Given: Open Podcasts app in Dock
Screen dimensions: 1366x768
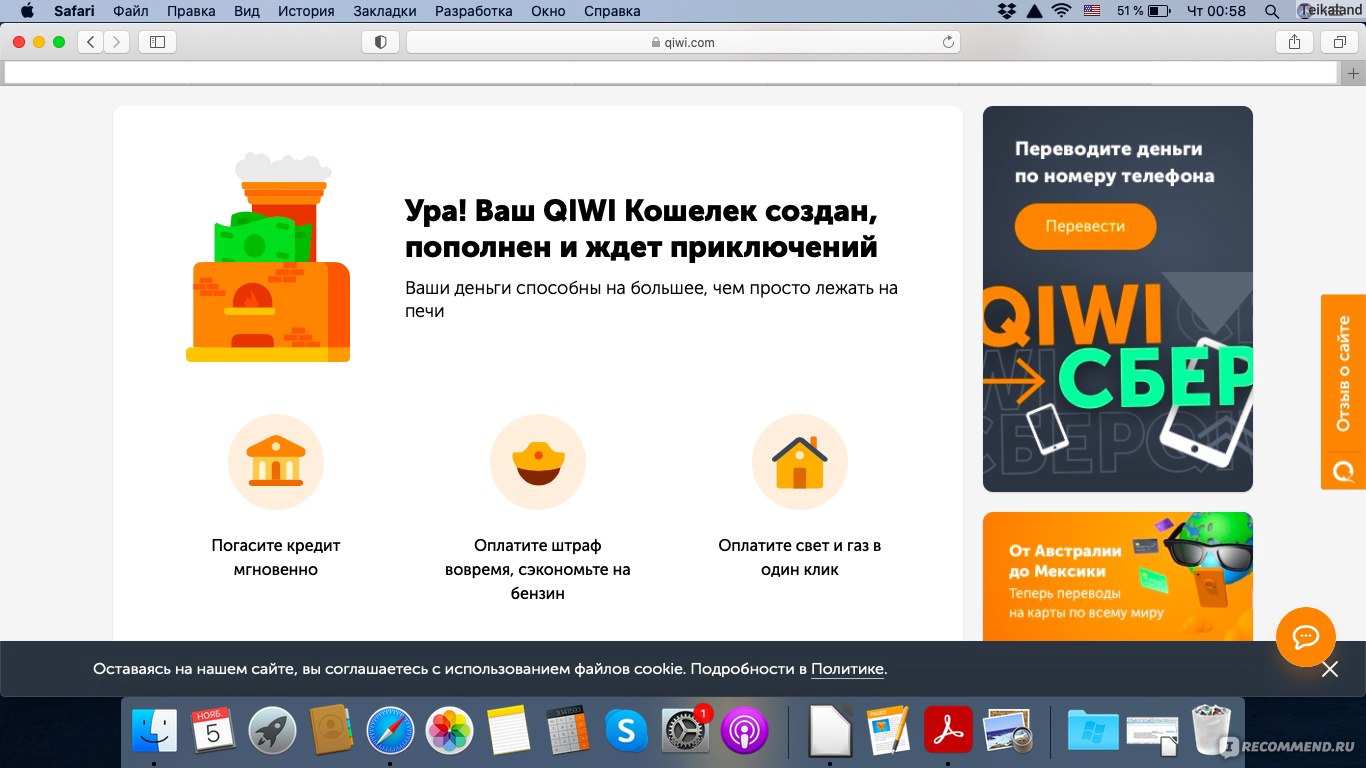Looking at the screenshot, I should point(744,731).
